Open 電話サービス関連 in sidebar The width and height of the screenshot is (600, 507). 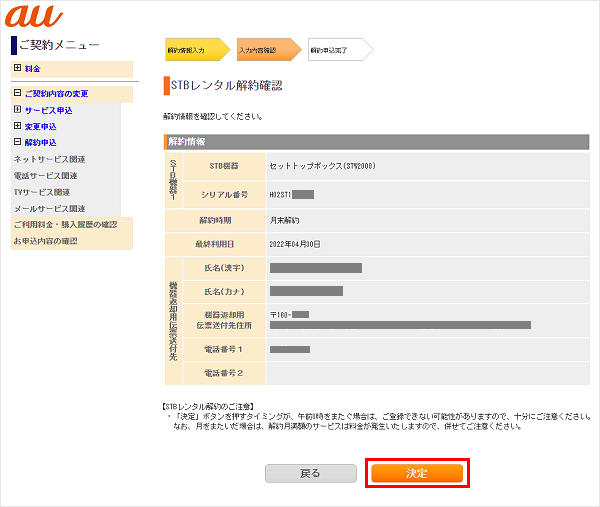point(48,175)
